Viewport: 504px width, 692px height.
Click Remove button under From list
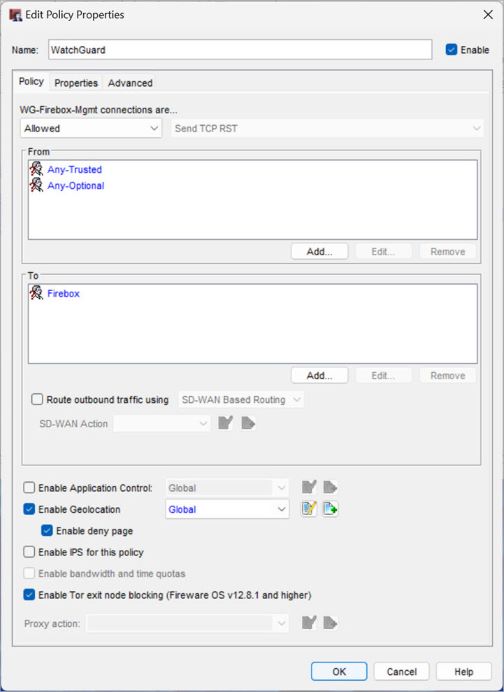click(x=448, y=252)
